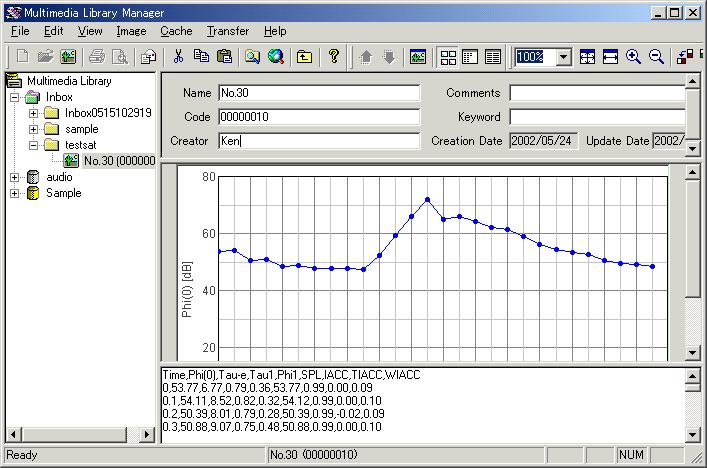Click the network transfer icon at toolbar end

[x=685, y=57]
